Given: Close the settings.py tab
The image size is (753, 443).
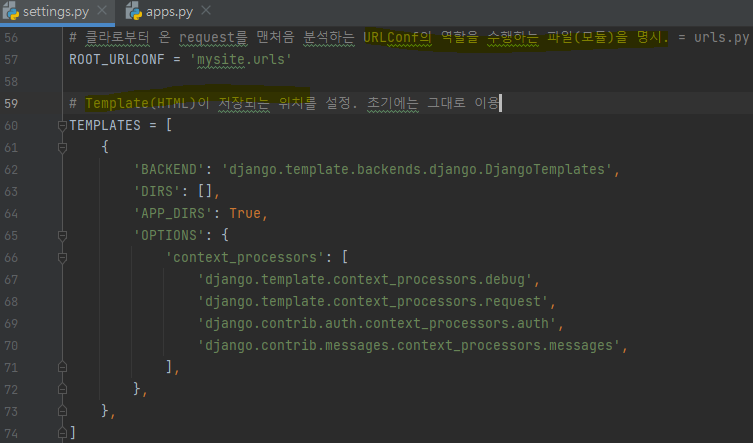Looking at the screenshot, I should pyautogui.click(x=102, y=10).
